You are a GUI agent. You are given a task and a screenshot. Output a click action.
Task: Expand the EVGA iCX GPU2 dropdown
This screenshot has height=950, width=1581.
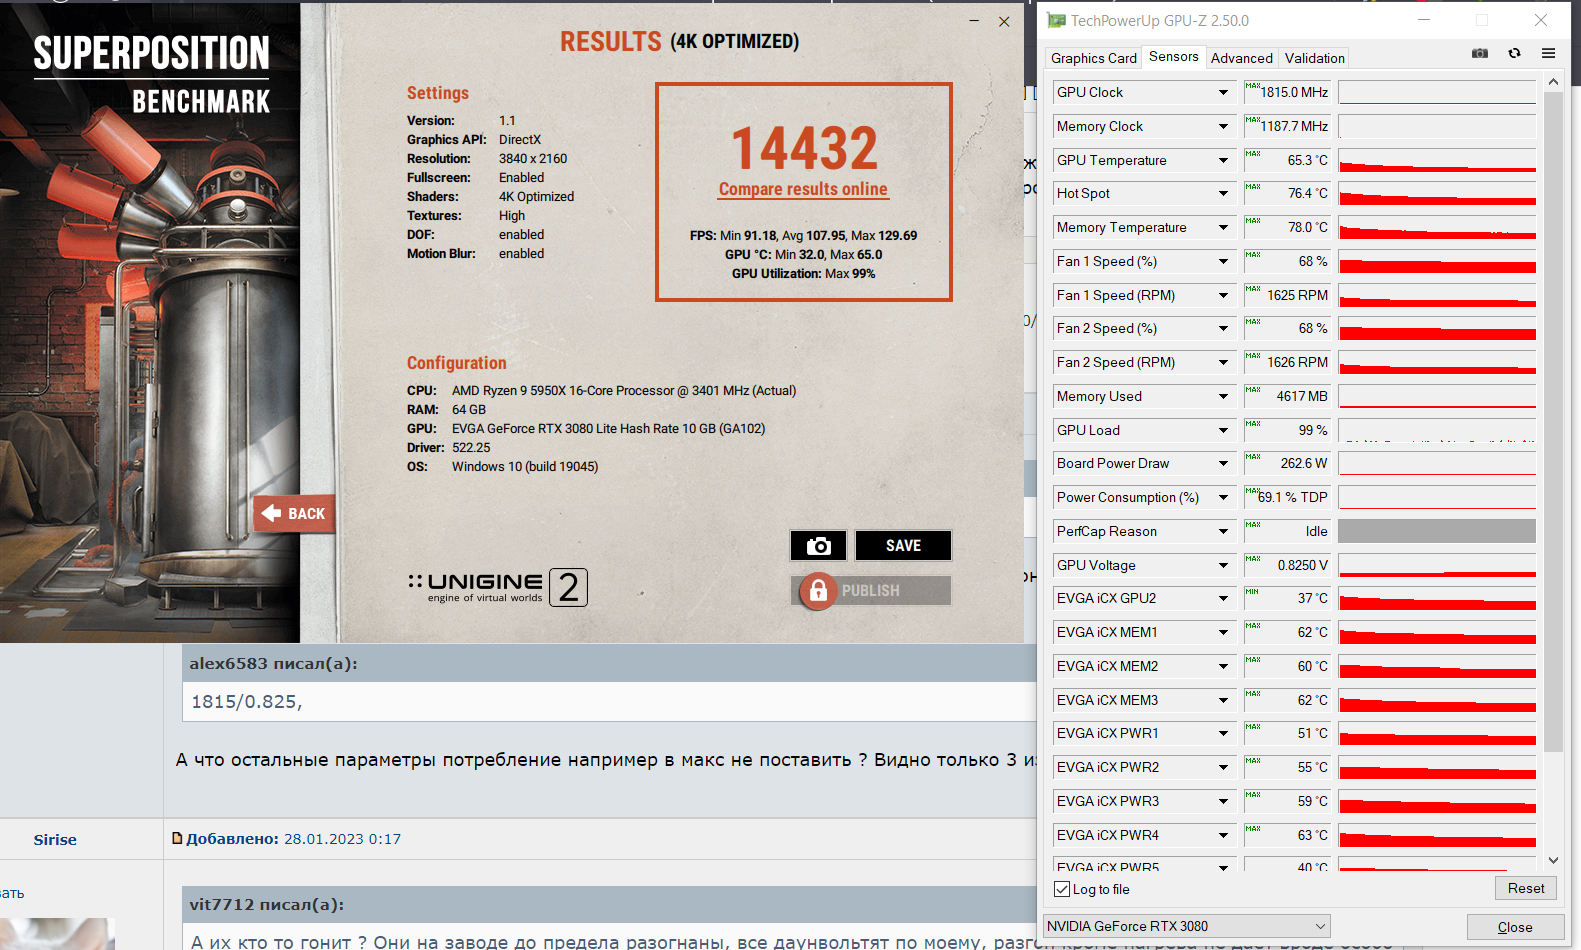pyautogui.click(x=1223, y=598)
